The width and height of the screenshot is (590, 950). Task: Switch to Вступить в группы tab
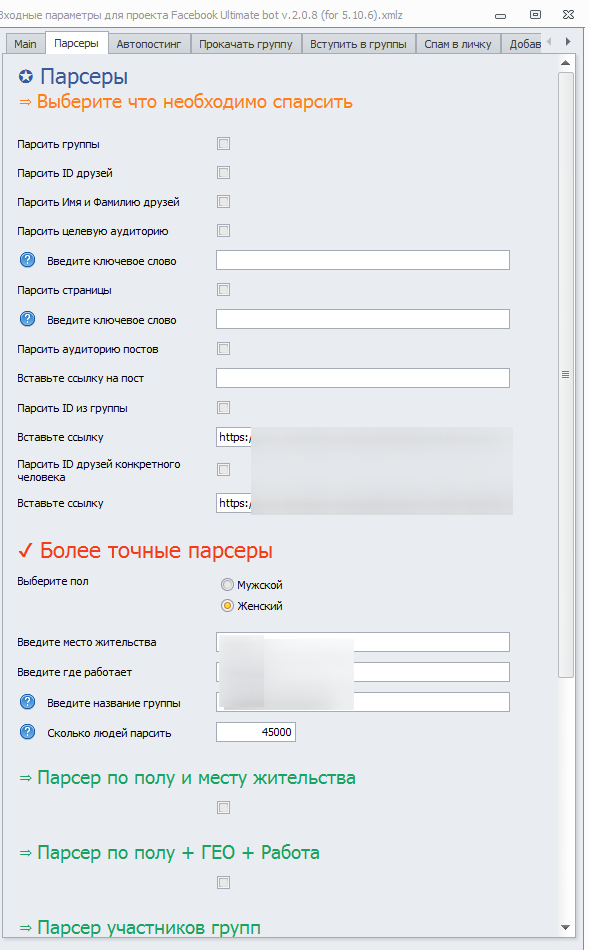click(x=359, y=44)
